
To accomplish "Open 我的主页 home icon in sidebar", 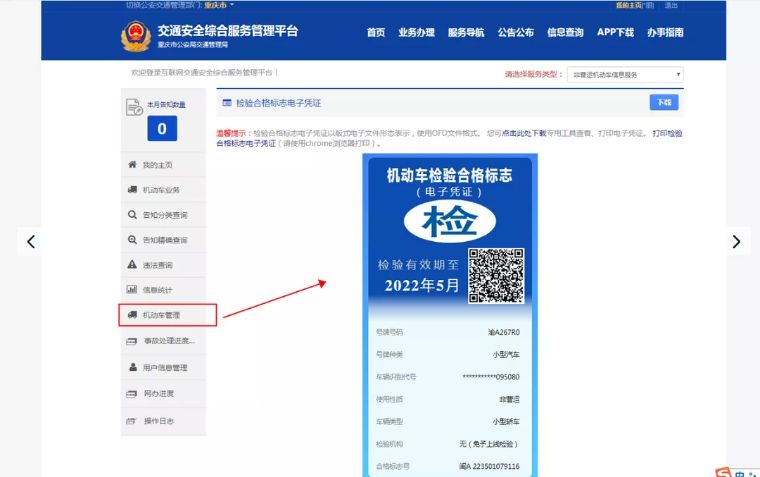I will point(132,164).
